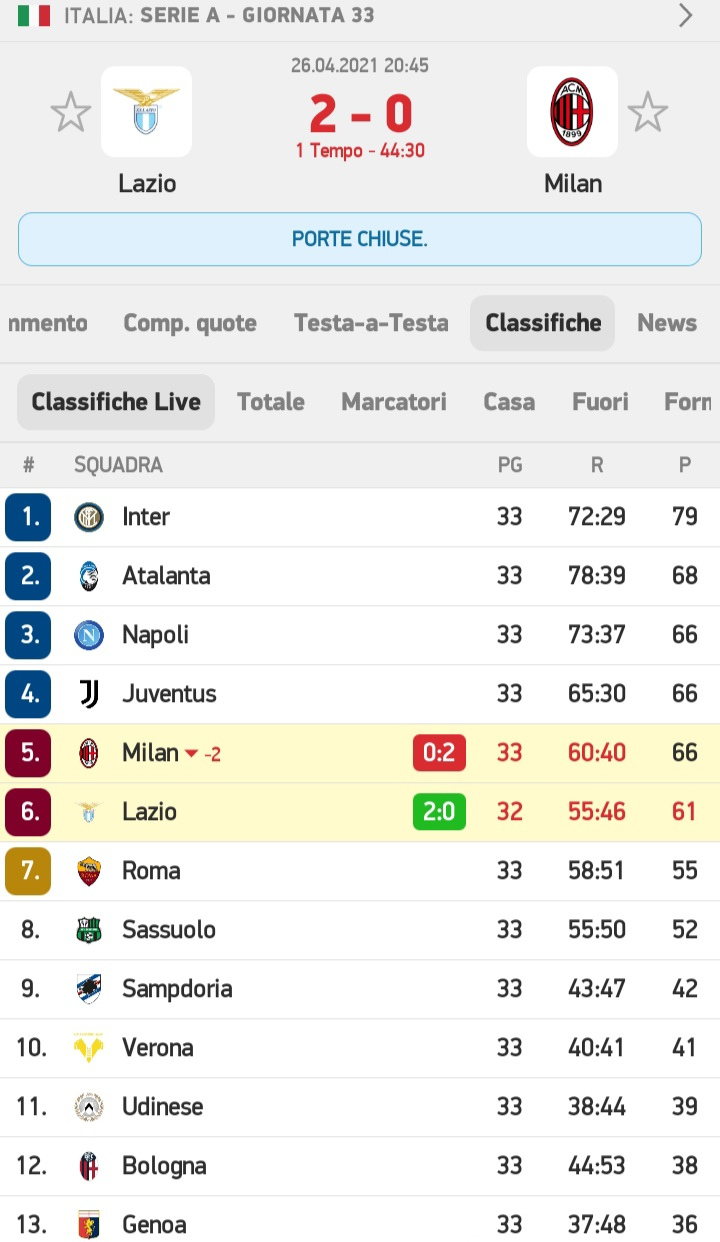Select the Atalanta logo in the table
The height and width of the screenshot is (1242, 720).
pos(89,576)
